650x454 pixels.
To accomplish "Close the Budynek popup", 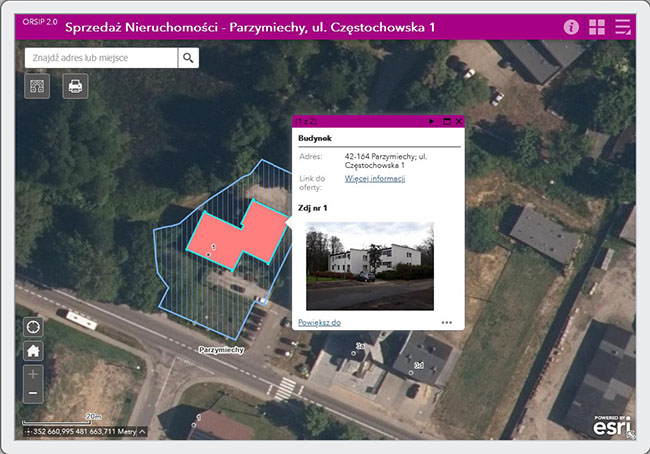I will [x=459, y=121].
